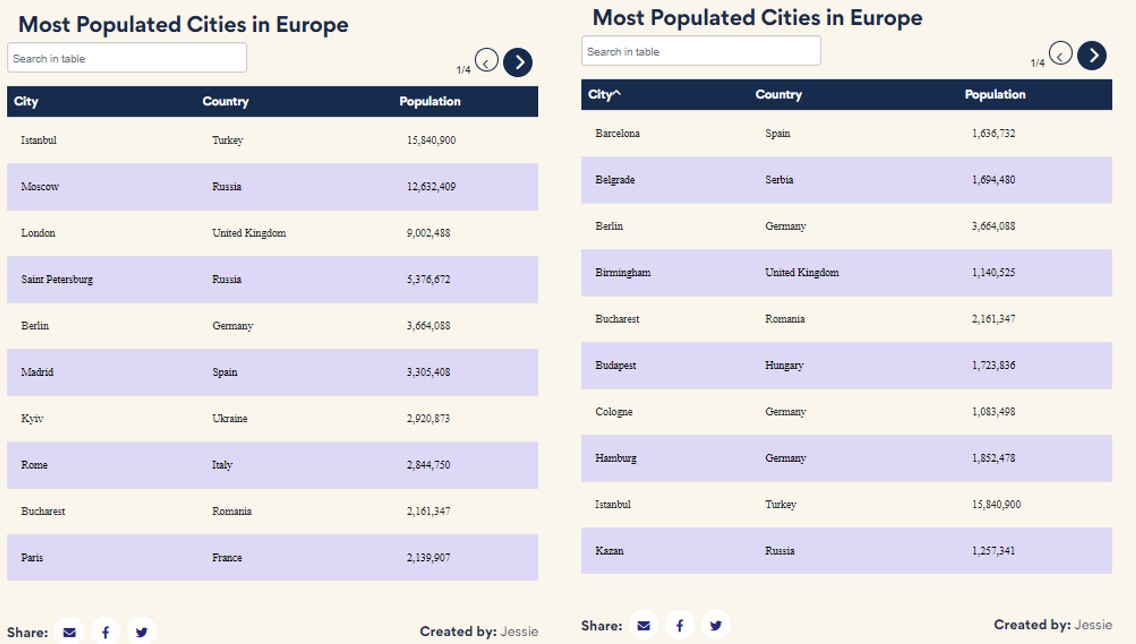
Task: Click the Twitter share icon under the left table
Action: 141,631
